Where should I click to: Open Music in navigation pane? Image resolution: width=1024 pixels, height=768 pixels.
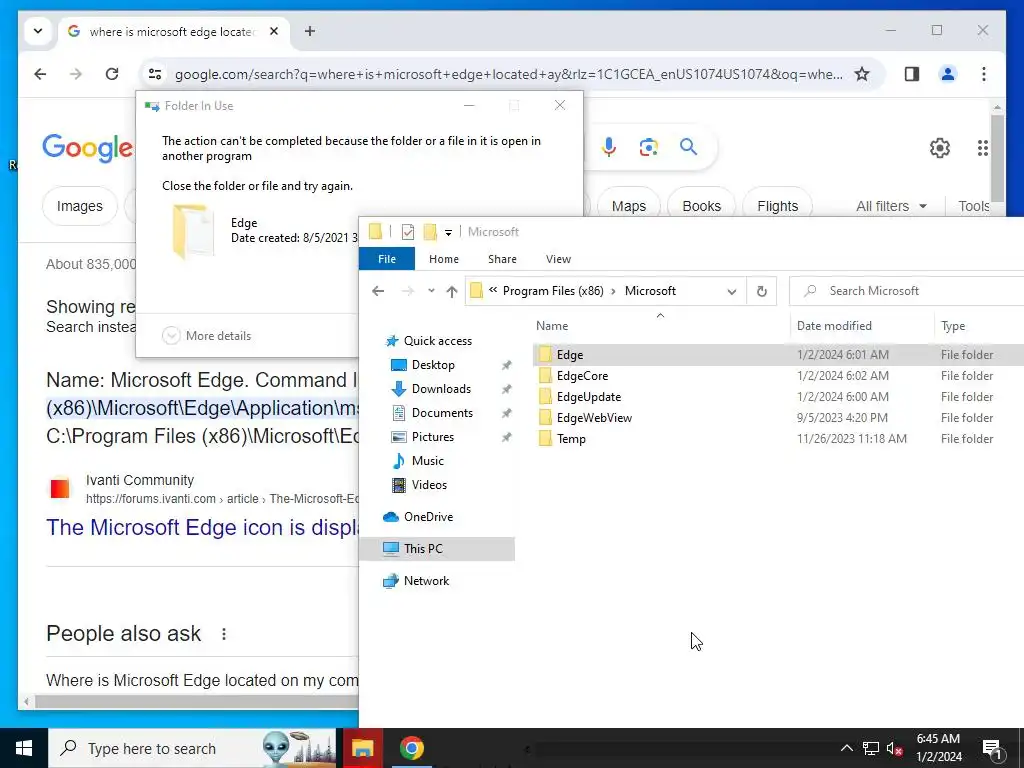(x=427, y=461)
